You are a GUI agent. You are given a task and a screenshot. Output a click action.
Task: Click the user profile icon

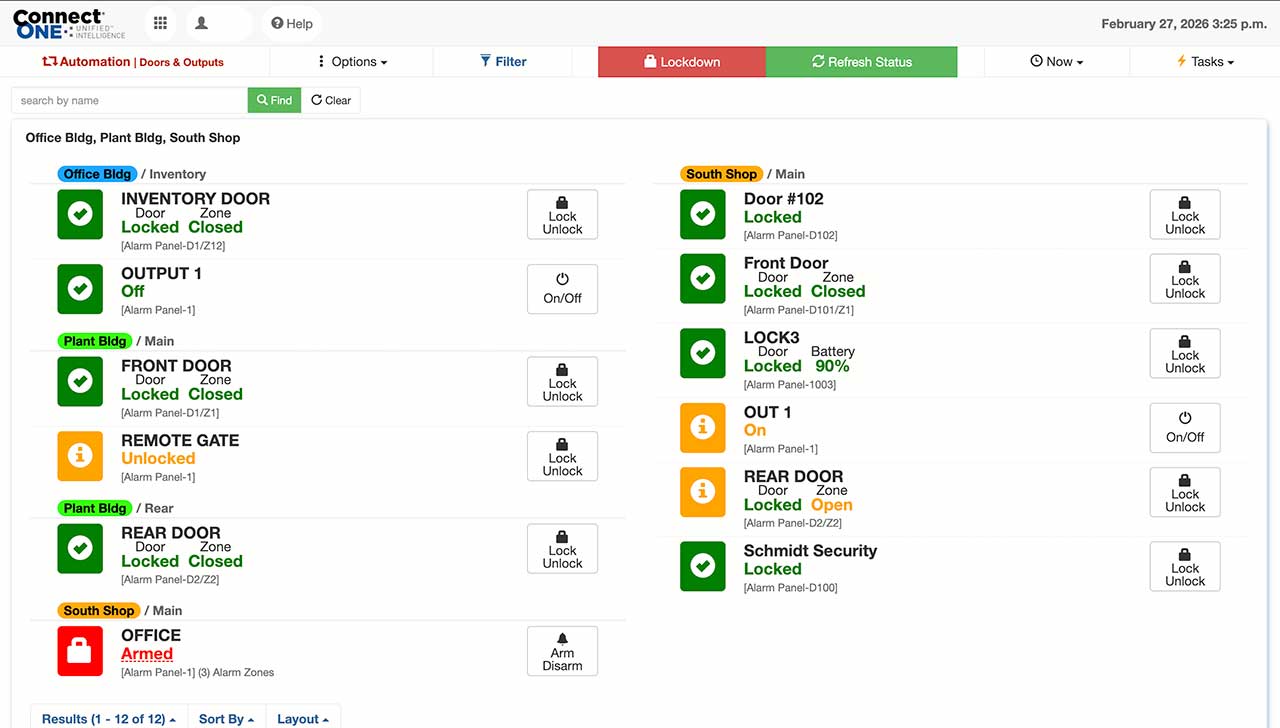[x=202, y=23]
